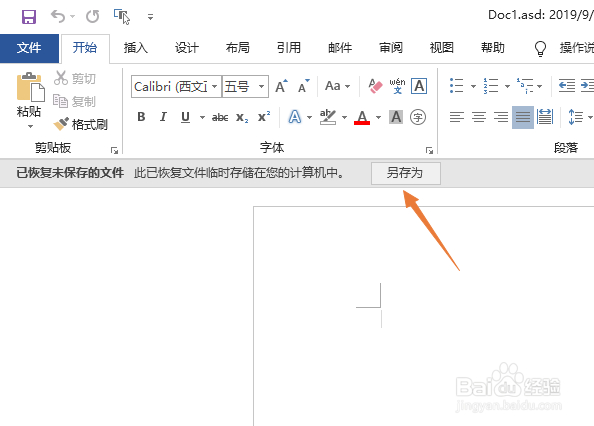Select Align Left
The height and width of the screenshot is (426, 594).
456,117
